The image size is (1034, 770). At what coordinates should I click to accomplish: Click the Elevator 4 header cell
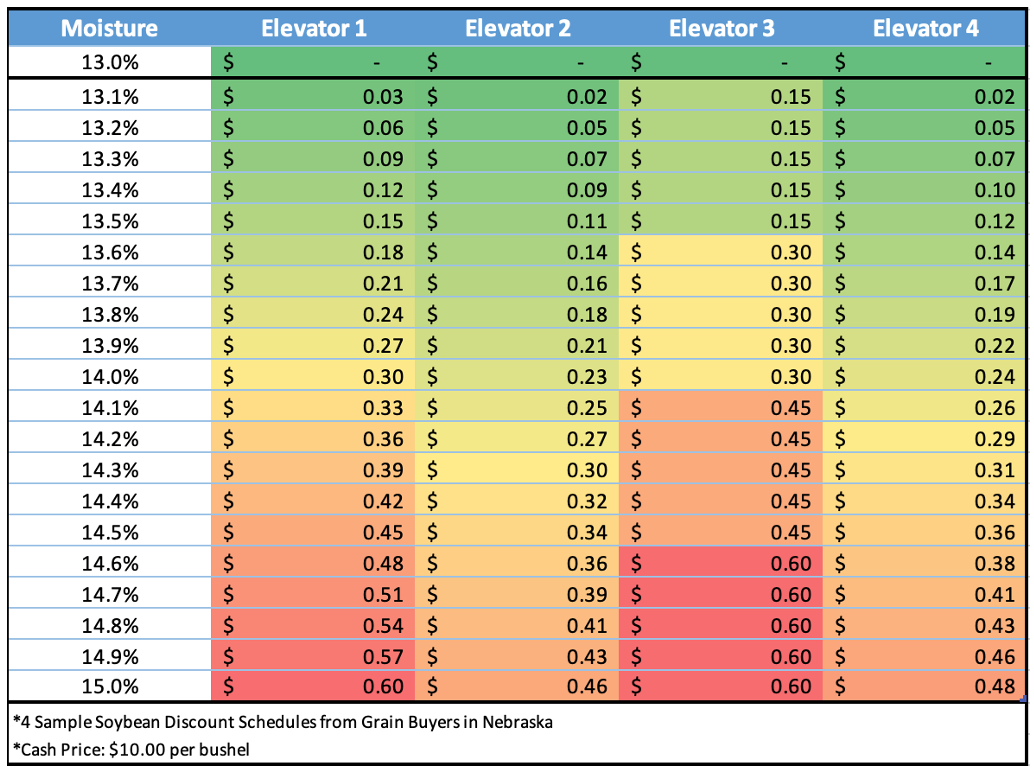(925, 28)
